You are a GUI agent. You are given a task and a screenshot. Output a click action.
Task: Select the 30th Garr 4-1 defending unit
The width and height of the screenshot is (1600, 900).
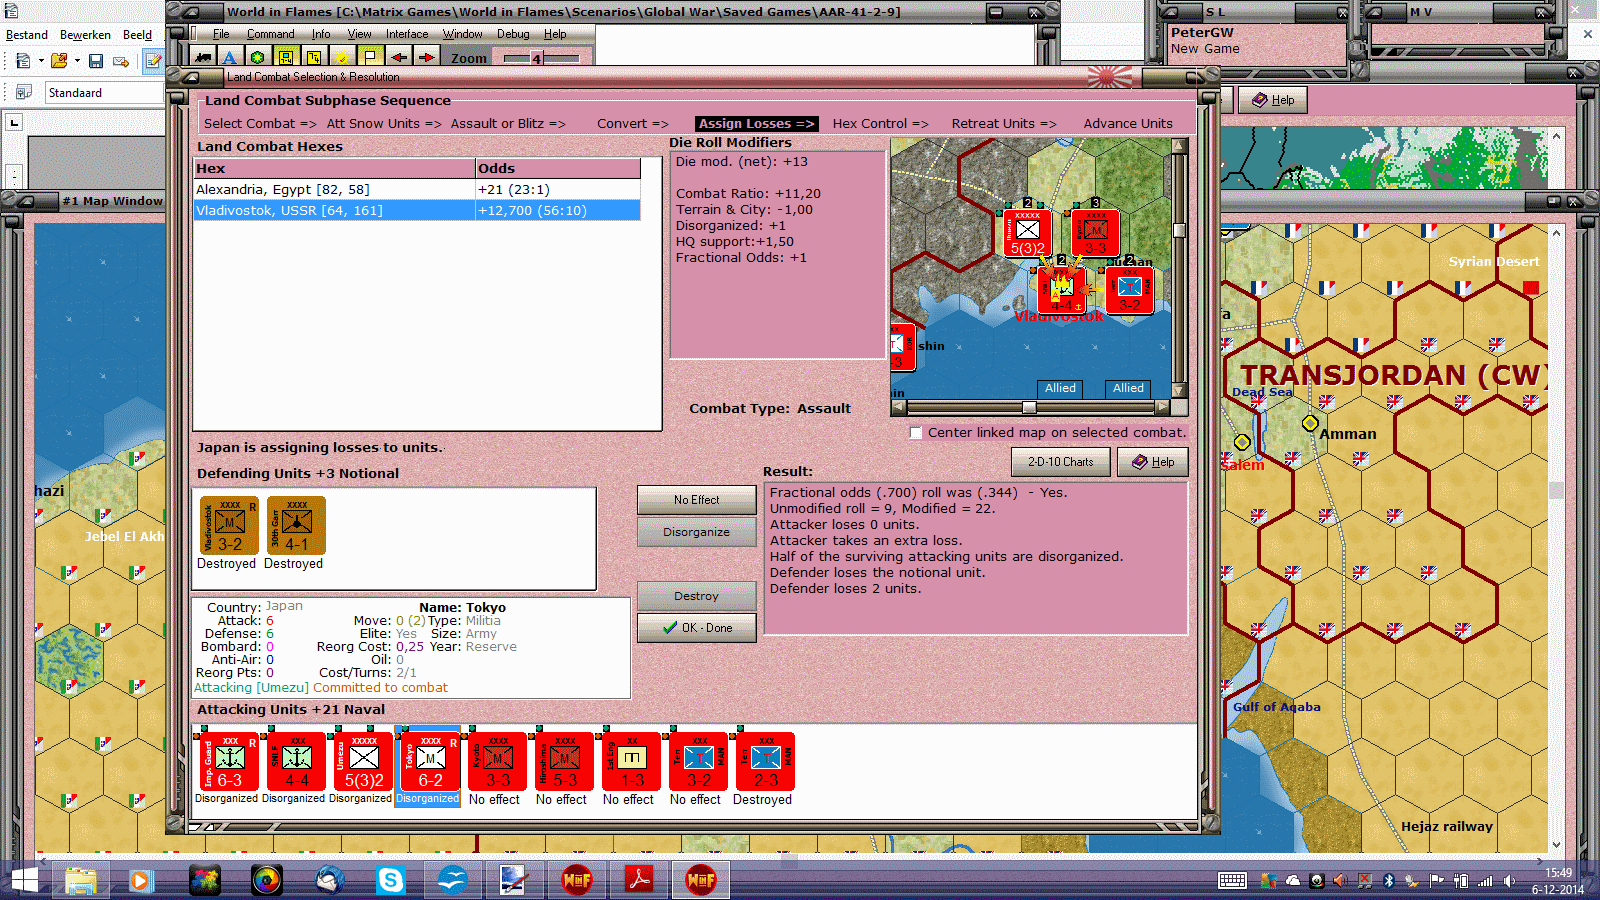click(x=296, y=526)
